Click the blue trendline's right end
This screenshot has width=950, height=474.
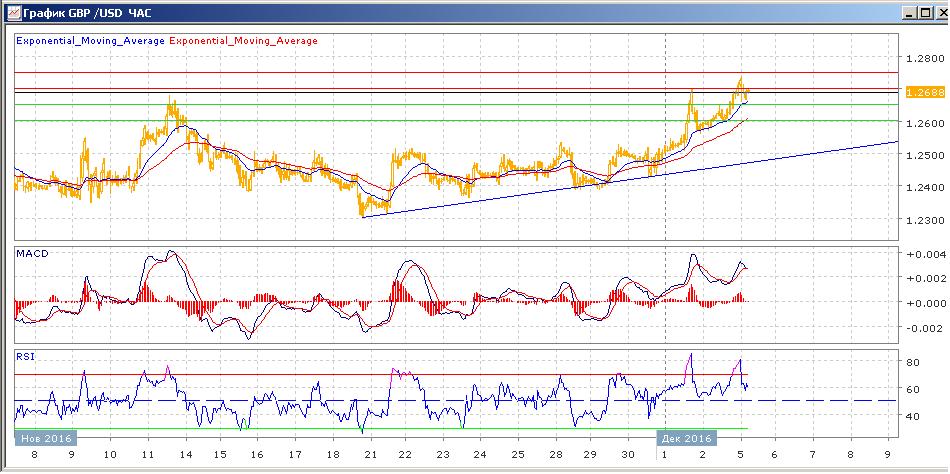pos(894,142)
